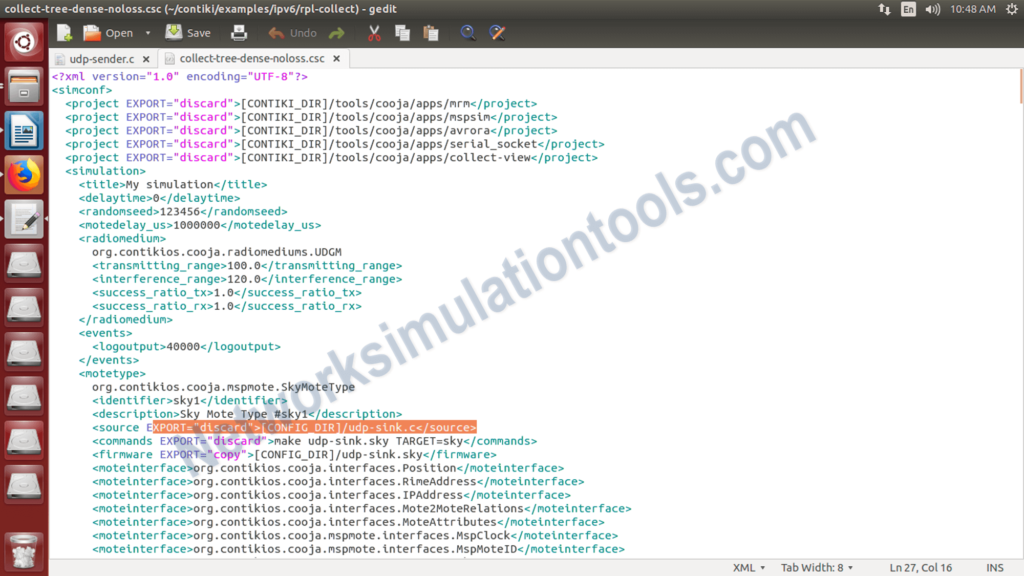This screenshot has width=1024, height=576.
Task: Toggle insert/overwrite mode via INS indicator
Action: (994, 567)
